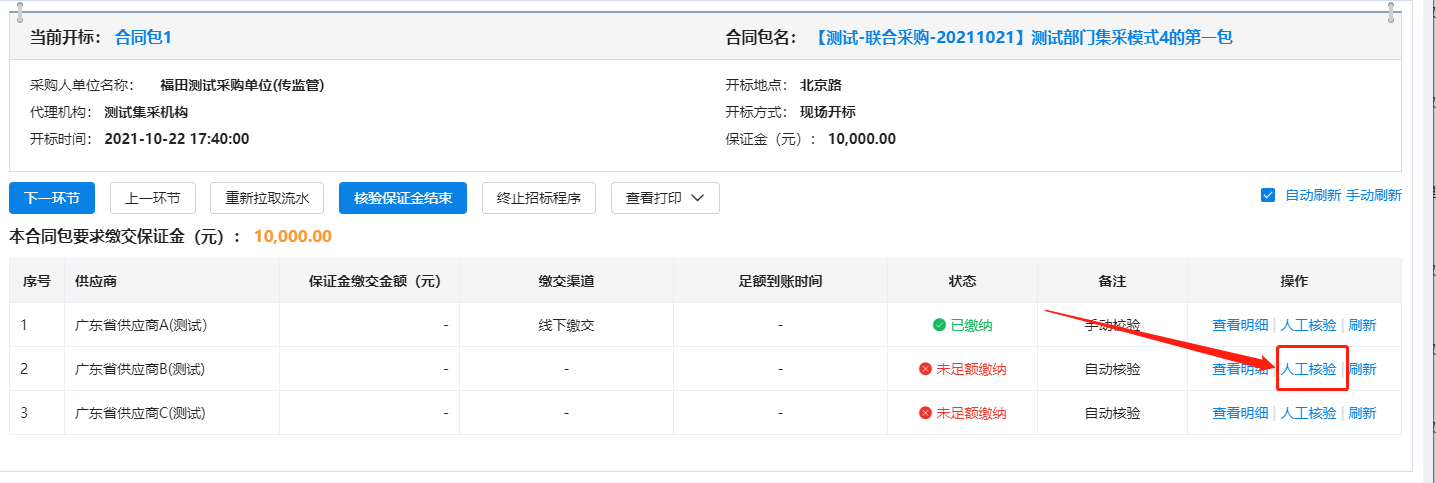Open 人工核验 for 广东省供应商A(测试)
Viewport: 1436px width, 483px height.
pyautogui.click(x=1308, y=325)
